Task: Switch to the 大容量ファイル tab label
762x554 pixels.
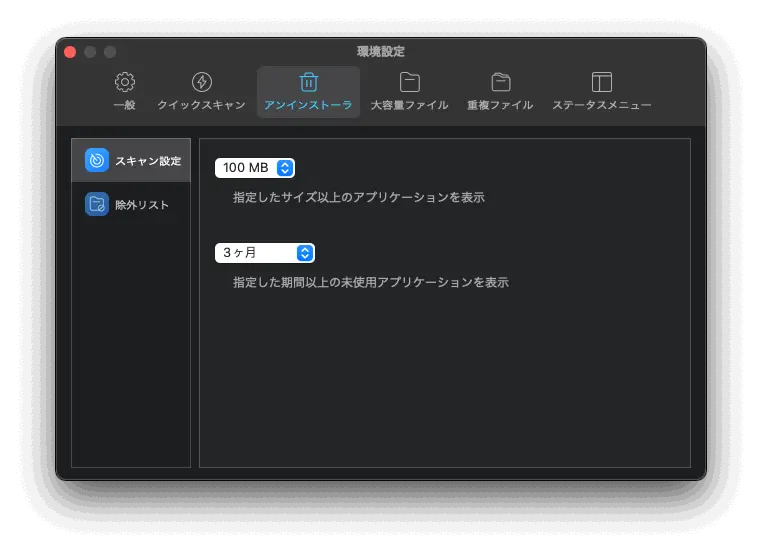Action: [x=410, y=105]
